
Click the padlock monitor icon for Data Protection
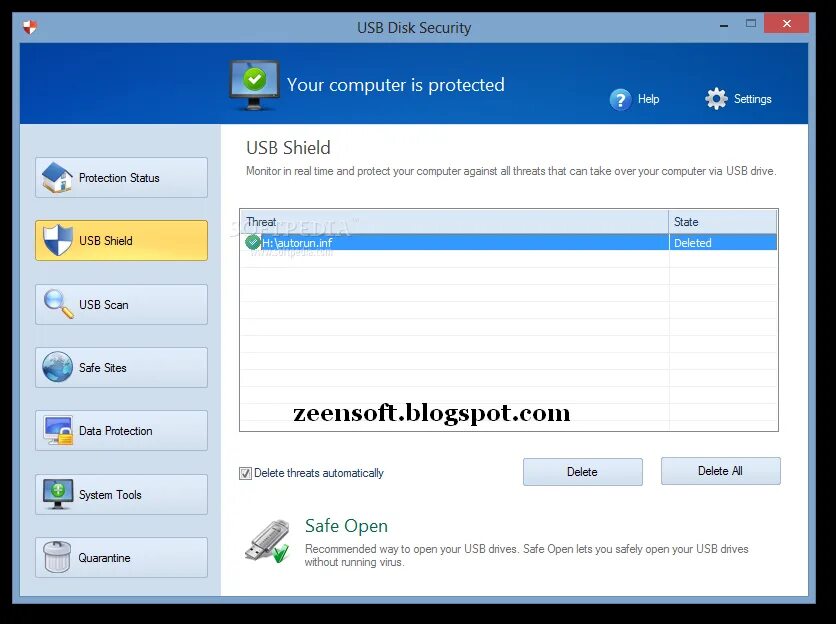coord(58,430)
